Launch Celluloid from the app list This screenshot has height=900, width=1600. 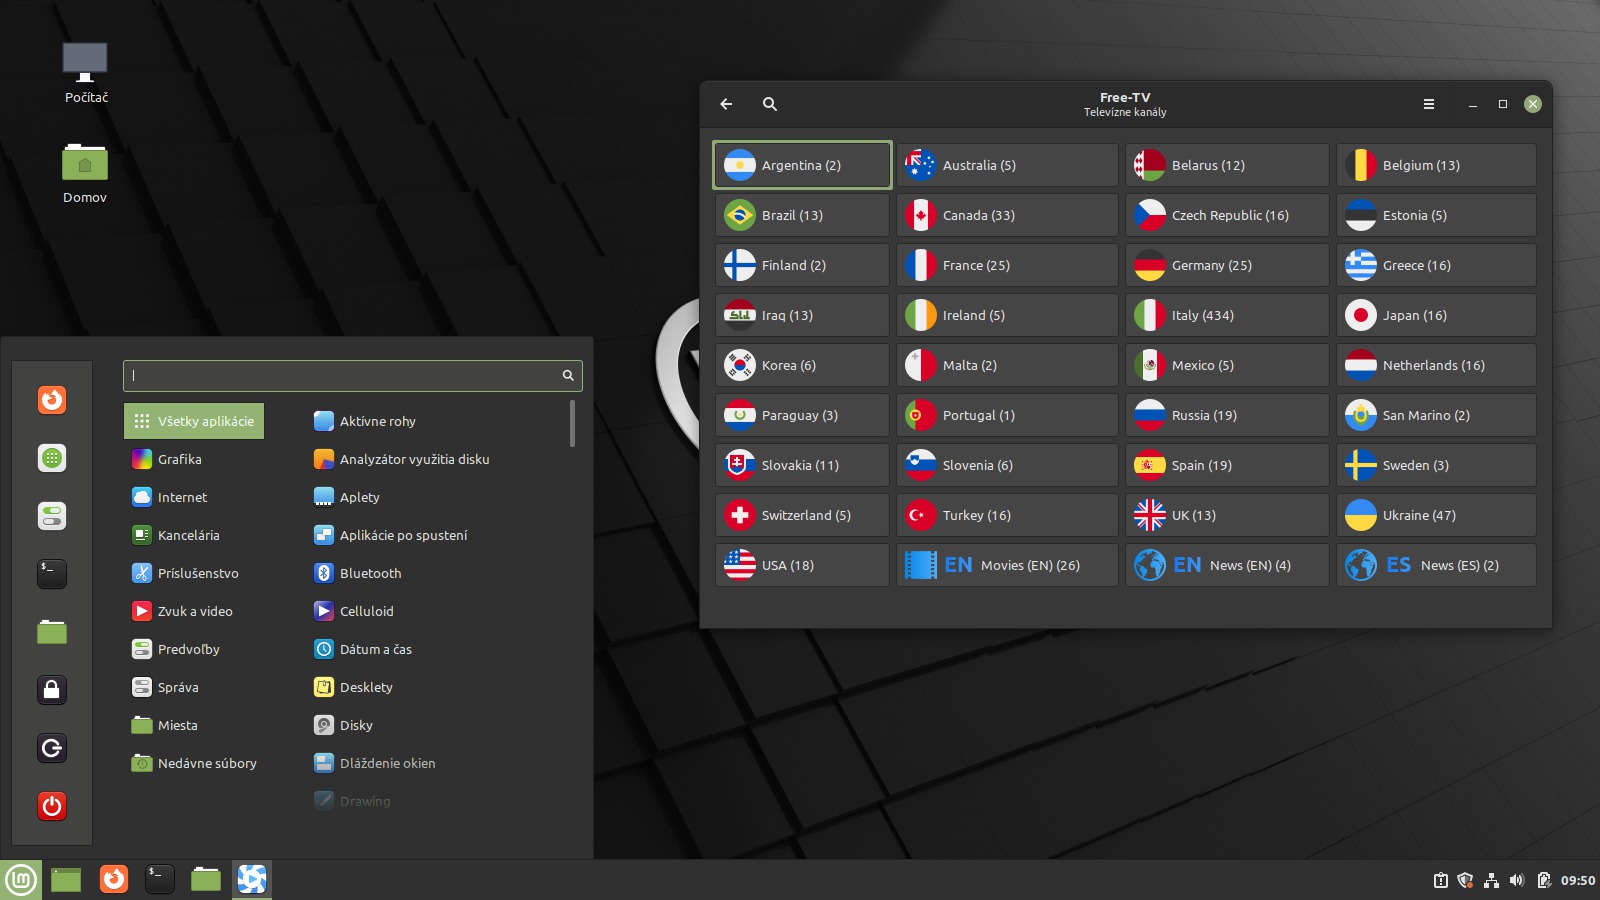pyautogui.click(x=436, y=611)
